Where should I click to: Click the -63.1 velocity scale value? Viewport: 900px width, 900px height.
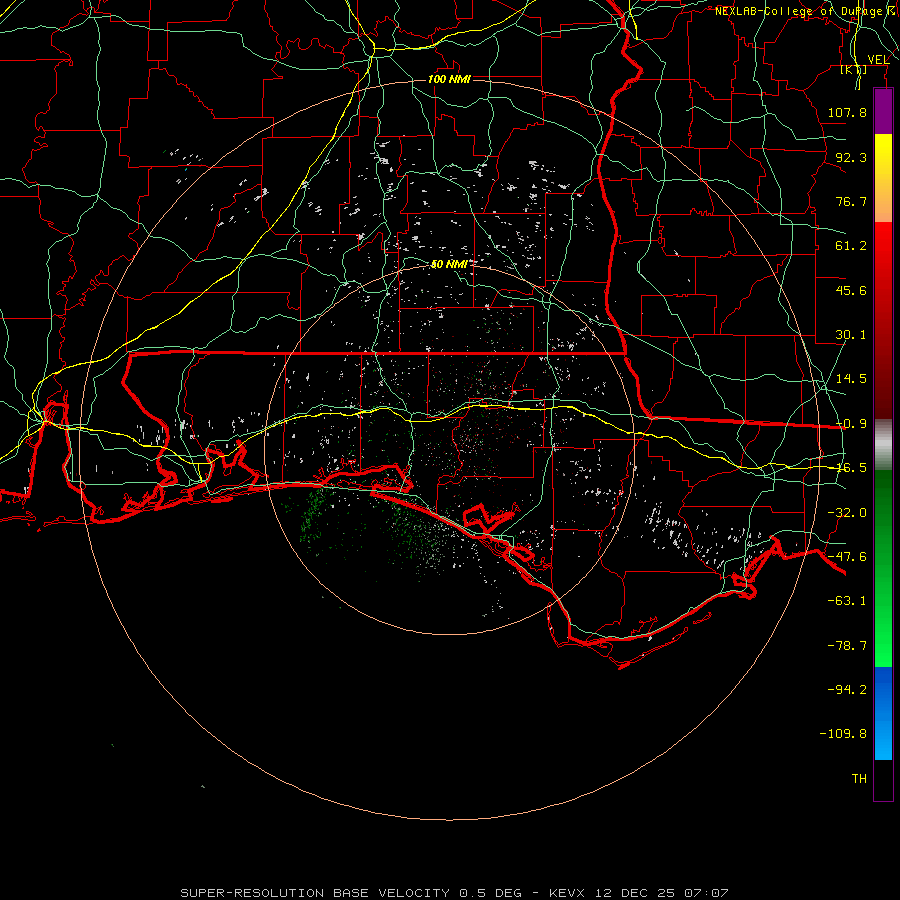(847, 601)
